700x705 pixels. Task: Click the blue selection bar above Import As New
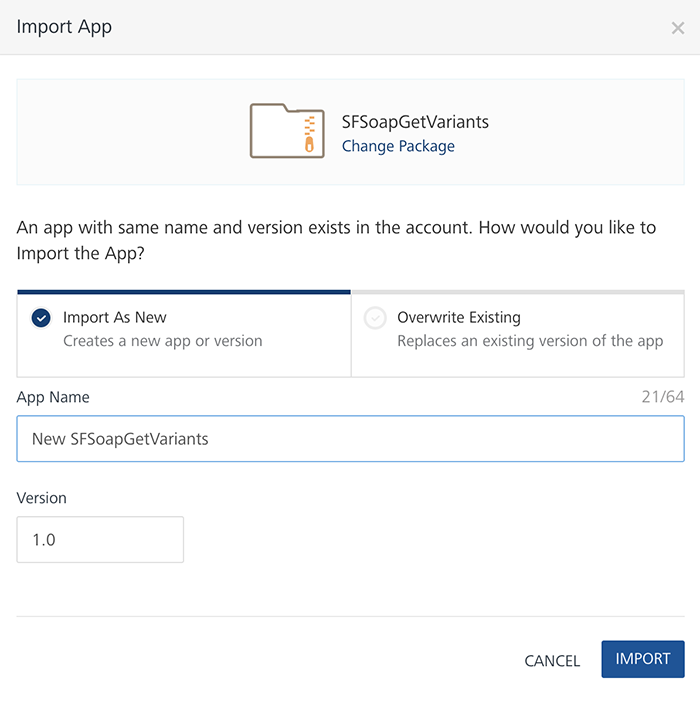click(183, 292)
